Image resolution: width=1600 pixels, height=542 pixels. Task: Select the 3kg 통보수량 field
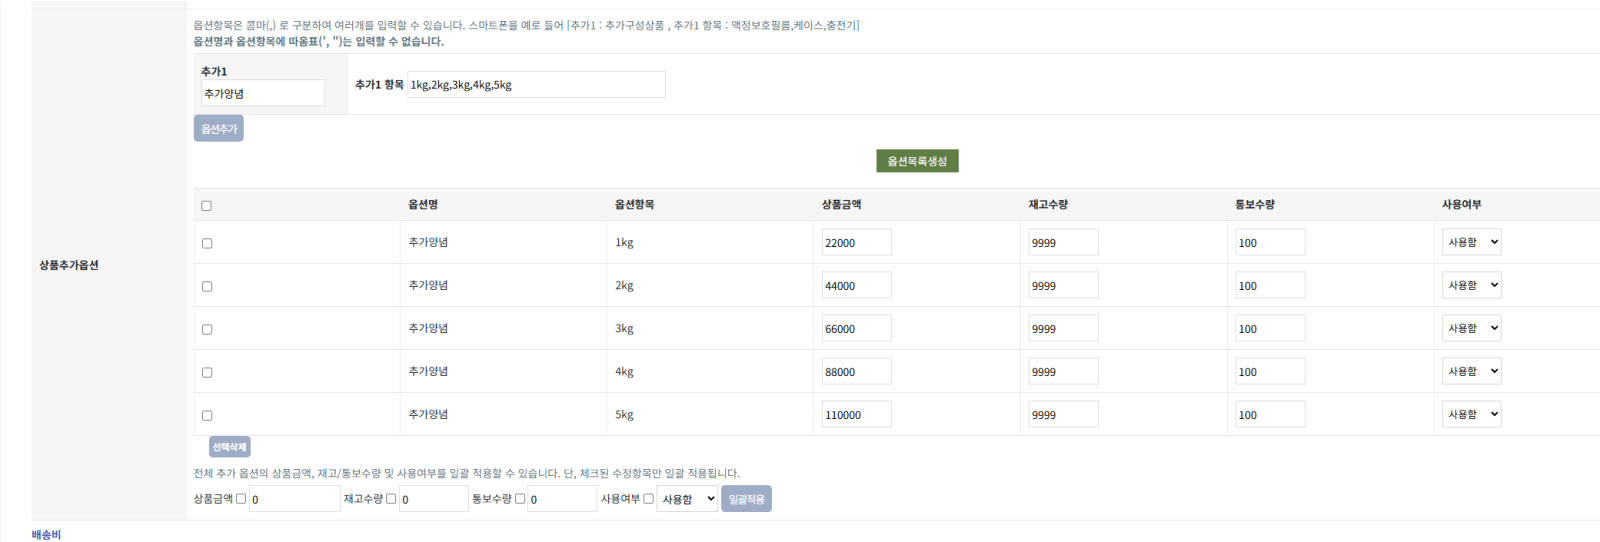point(1269,329)
